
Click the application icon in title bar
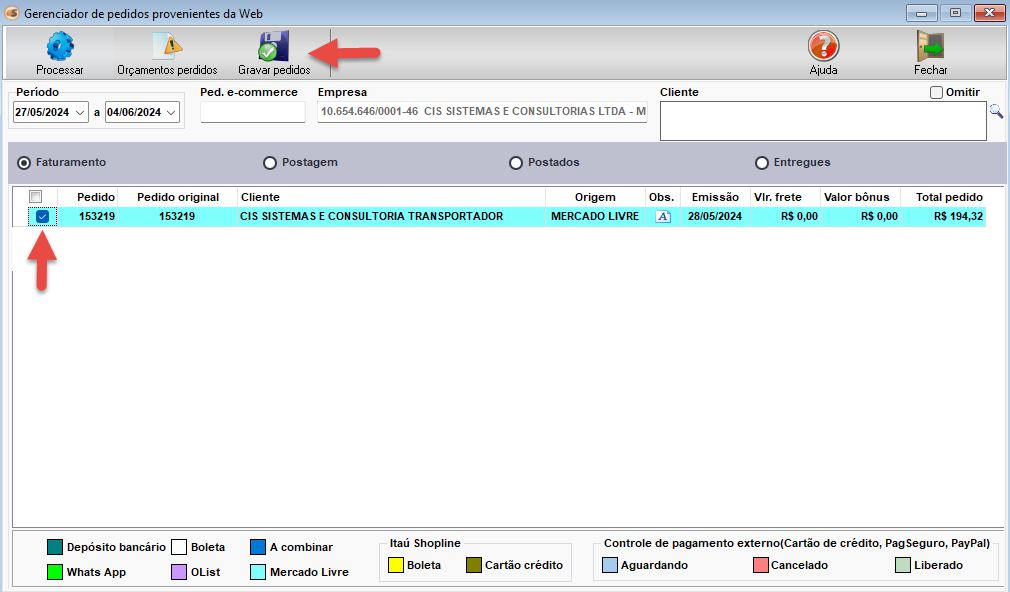[x=12, y=13]
